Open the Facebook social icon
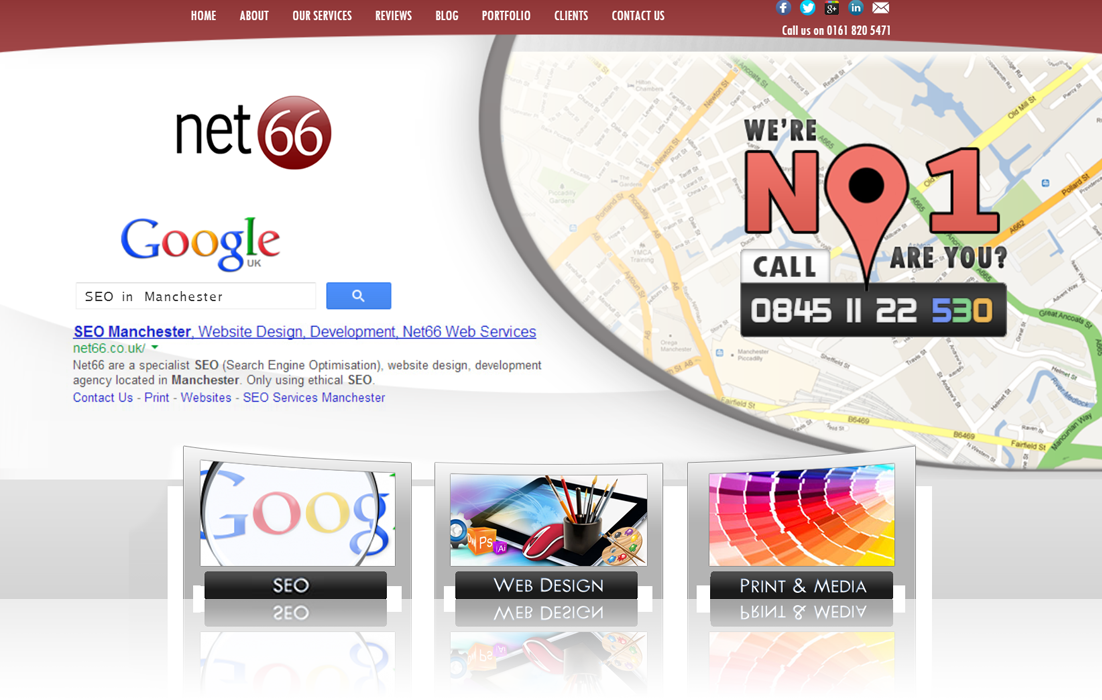Viewport: 1102px width, 700px height. pyautogui.click(x=784, y=8)
